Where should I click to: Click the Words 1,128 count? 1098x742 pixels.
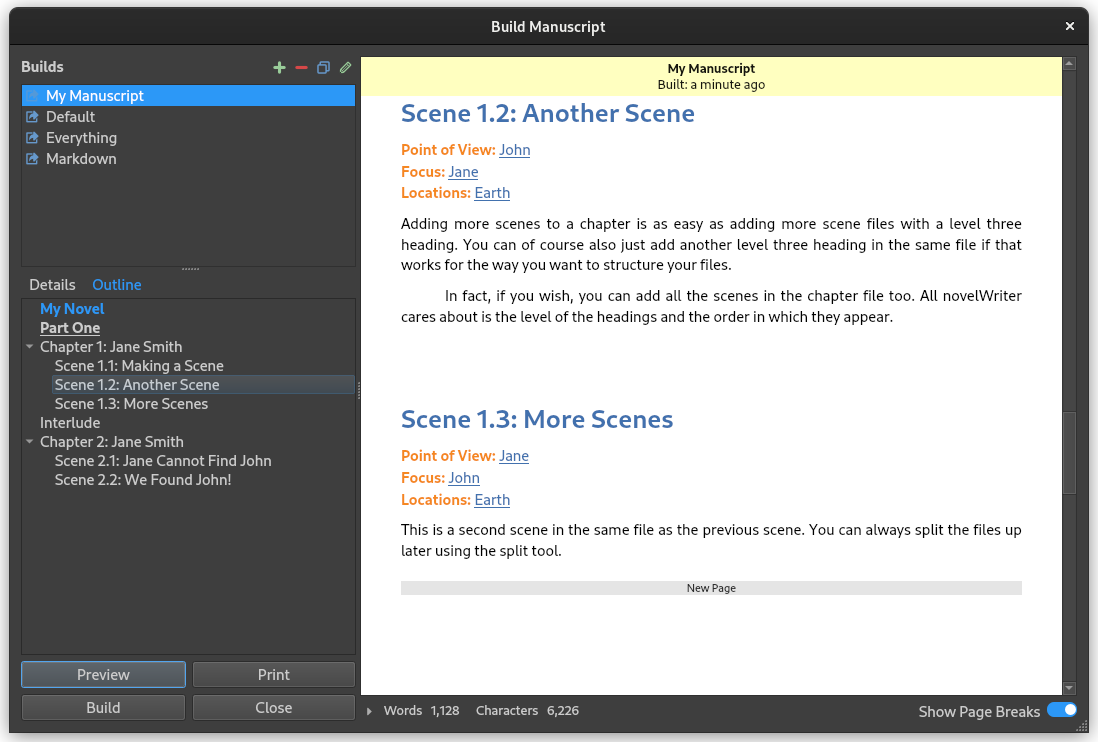(x=422, y=710)
